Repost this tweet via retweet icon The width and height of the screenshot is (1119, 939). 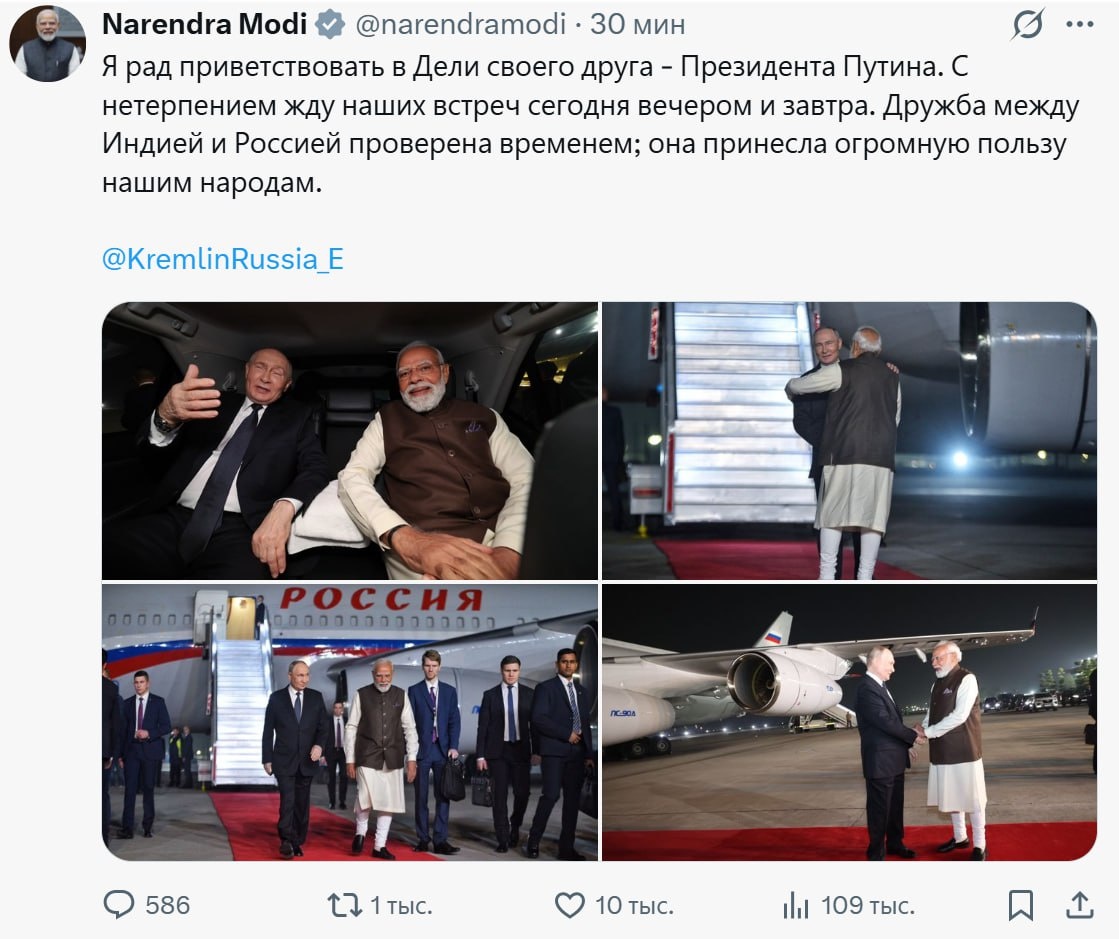[x=344, y=905]
